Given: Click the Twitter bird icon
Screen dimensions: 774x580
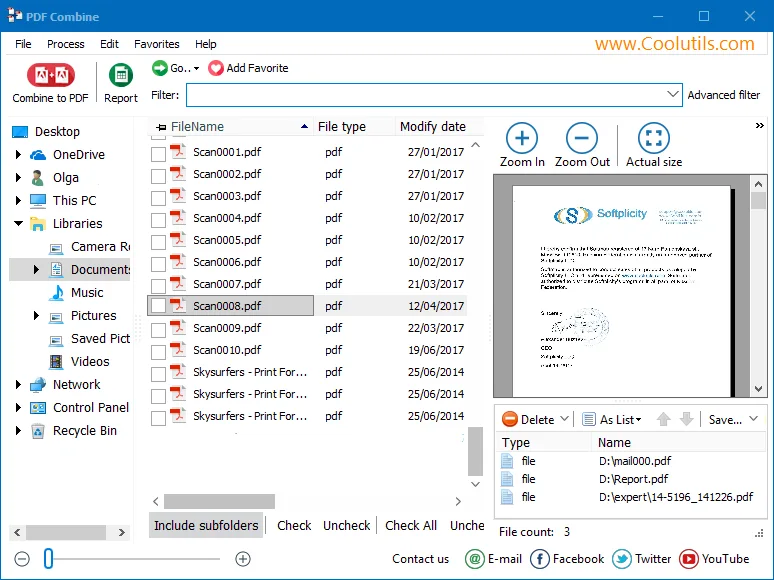Looking at the screenshot, I should click(x=622, y=559).
